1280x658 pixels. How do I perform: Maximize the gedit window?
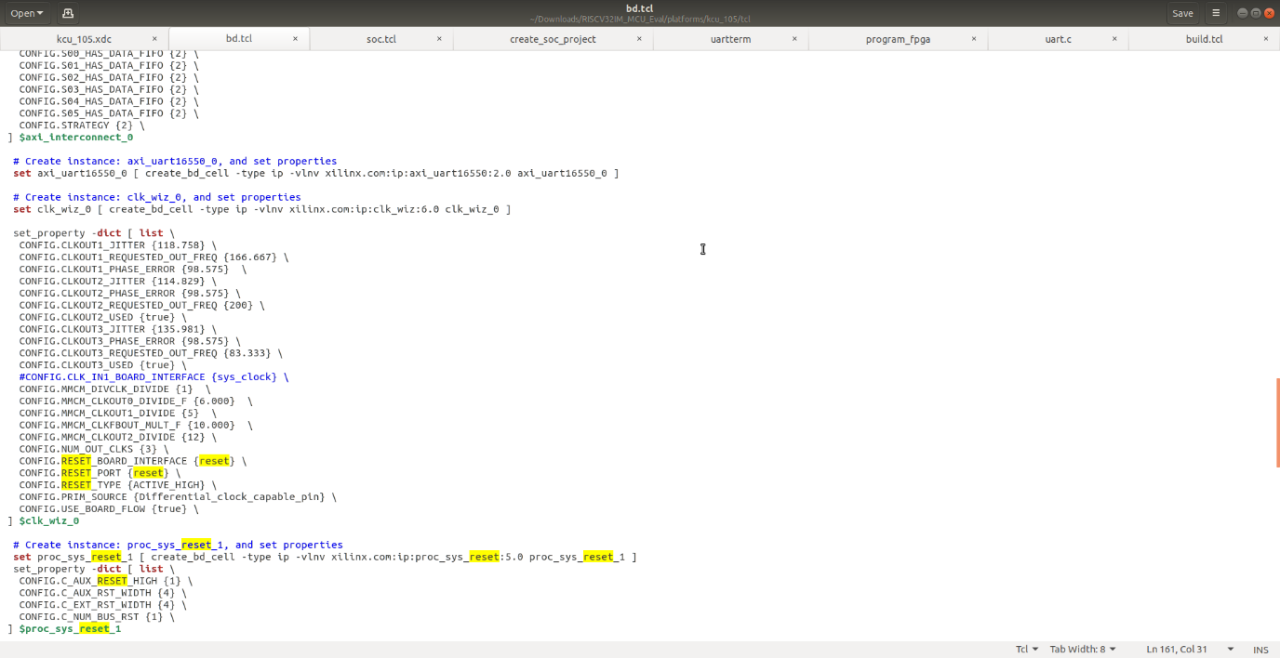click(1255, 13)
